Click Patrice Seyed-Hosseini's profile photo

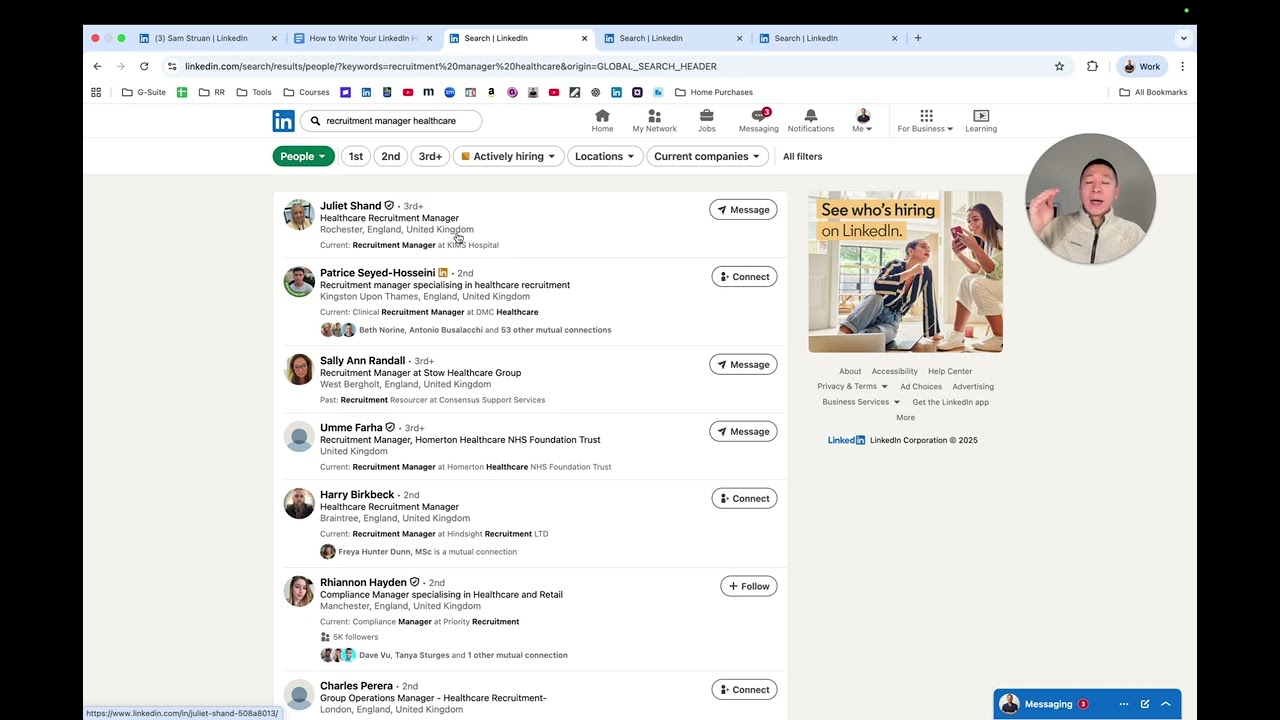pyautogui.click(x=299, y=282)
